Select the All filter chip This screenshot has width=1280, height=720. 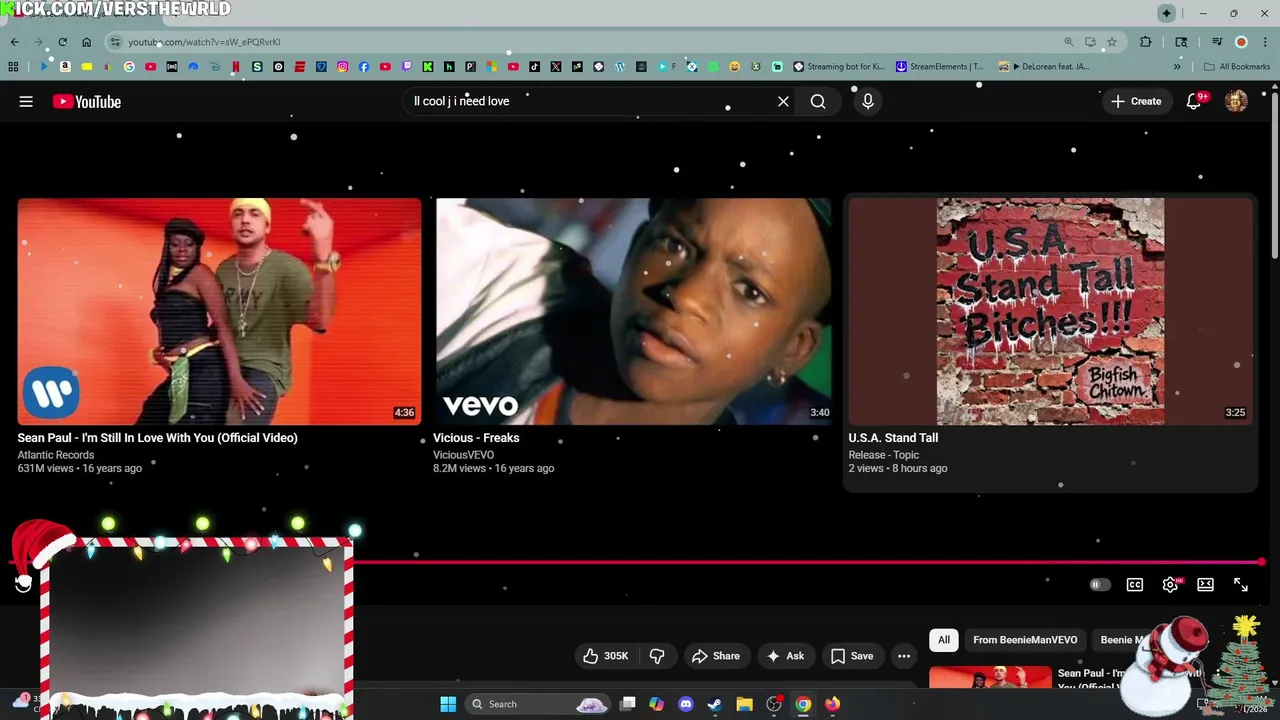[x=944, y=640]
